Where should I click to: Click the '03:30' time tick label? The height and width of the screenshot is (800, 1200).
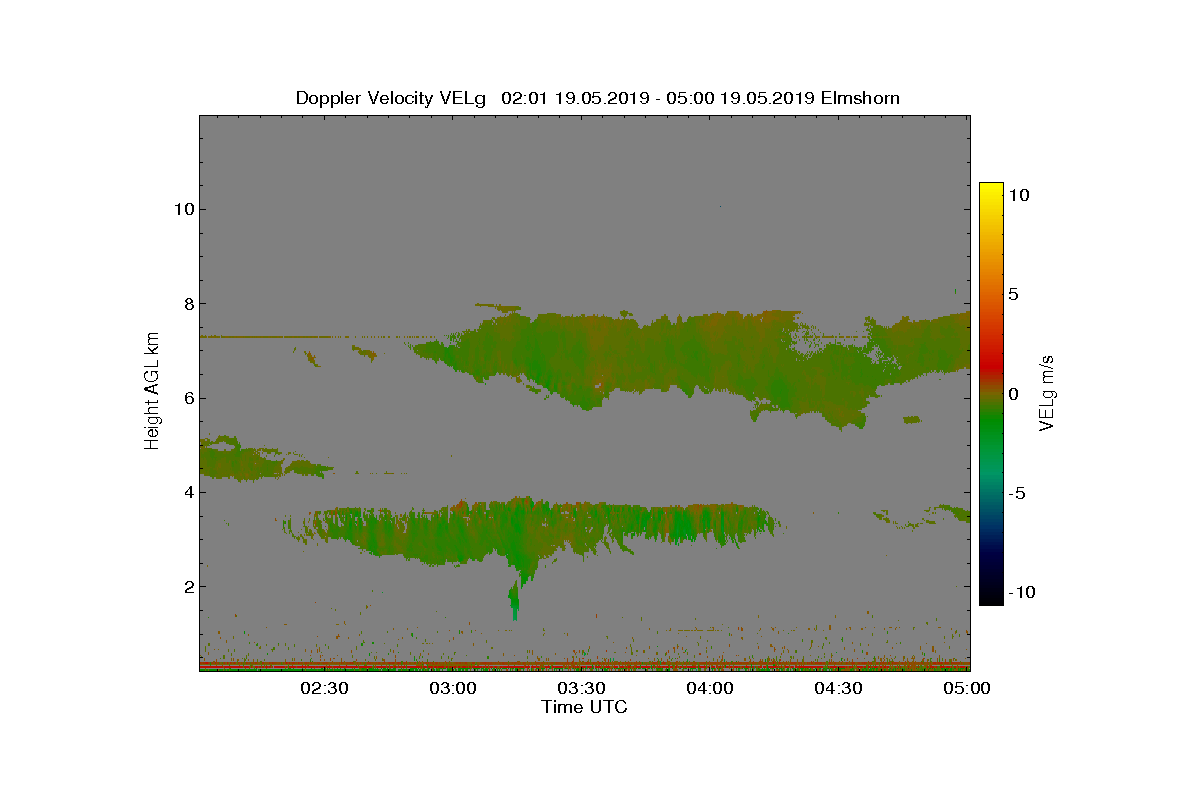tap(581, 689)
